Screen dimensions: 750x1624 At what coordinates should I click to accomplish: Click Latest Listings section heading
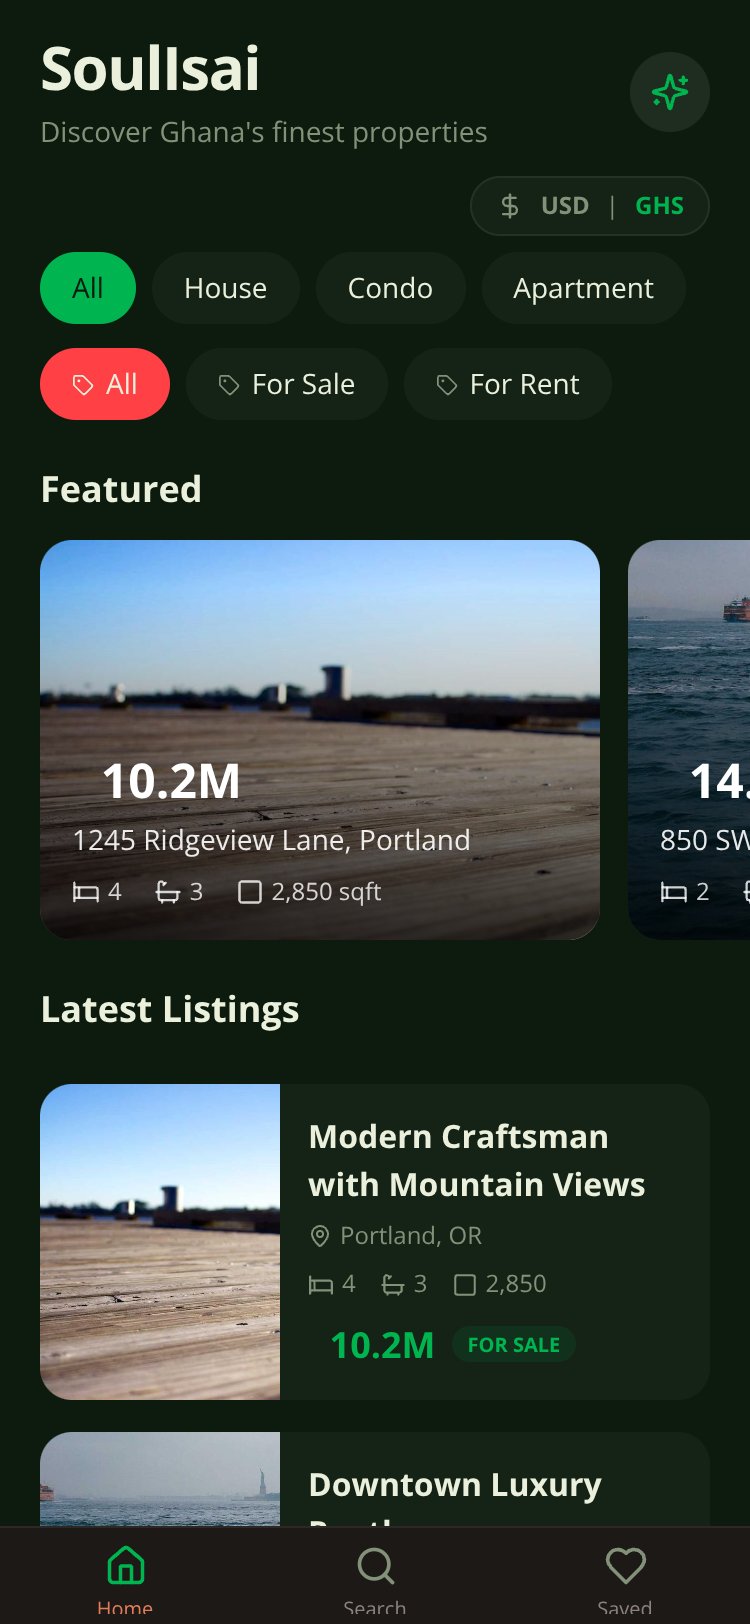[170, 1010]
